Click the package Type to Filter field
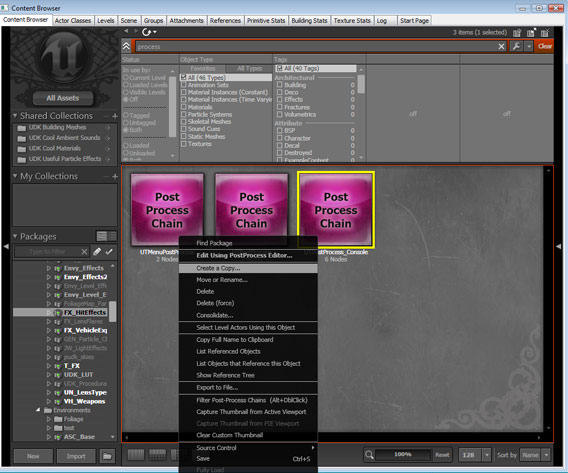The width and height of the screenshot is (568, 473). [47, 251]
